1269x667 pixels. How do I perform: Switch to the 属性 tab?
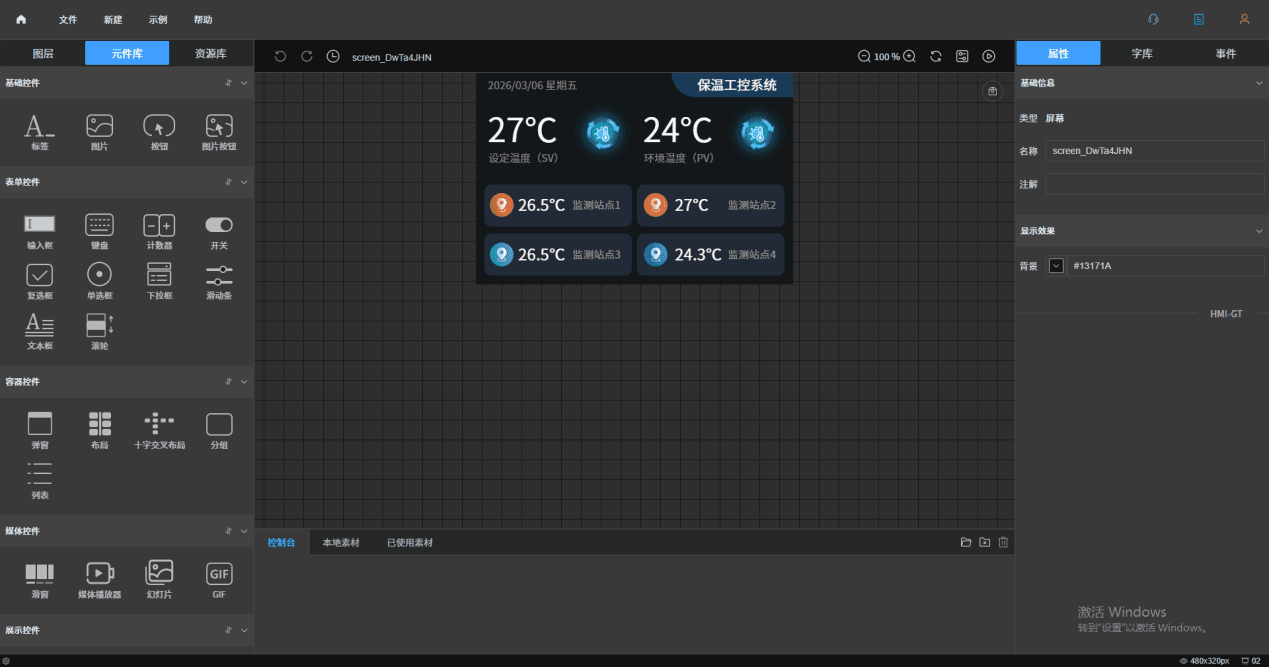[1058, 54]
